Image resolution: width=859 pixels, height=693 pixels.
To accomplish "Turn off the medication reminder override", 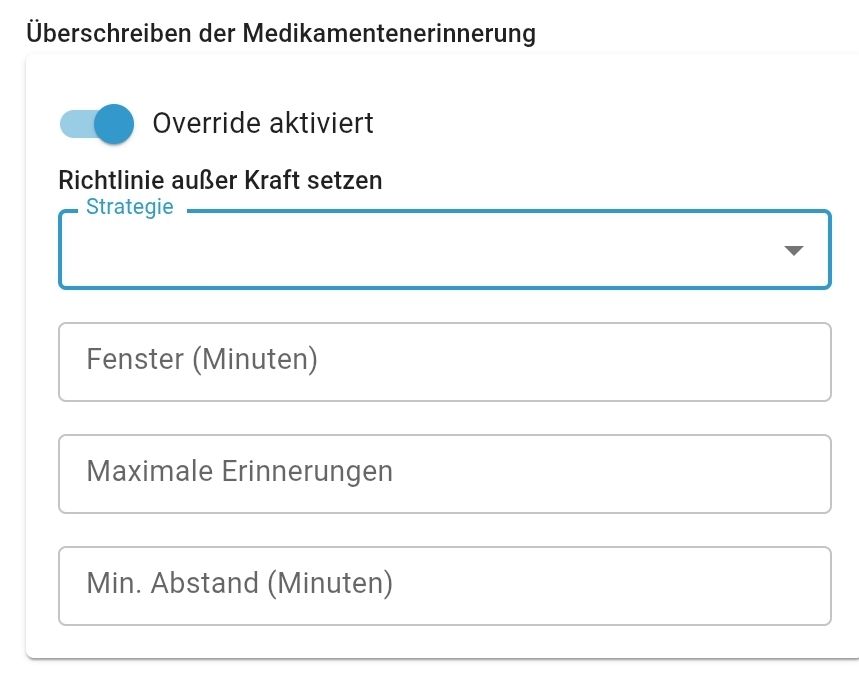I will click(x=96, y=124).
